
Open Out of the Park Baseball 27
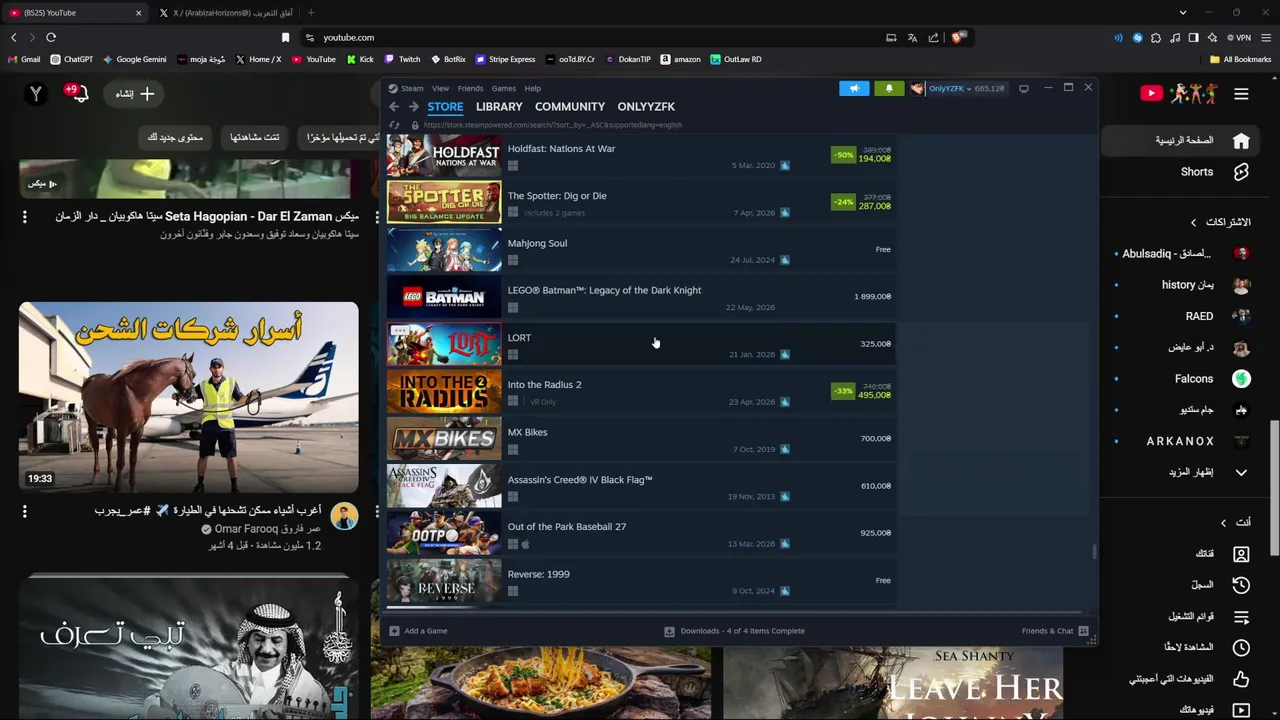click(x=639, y=533)
